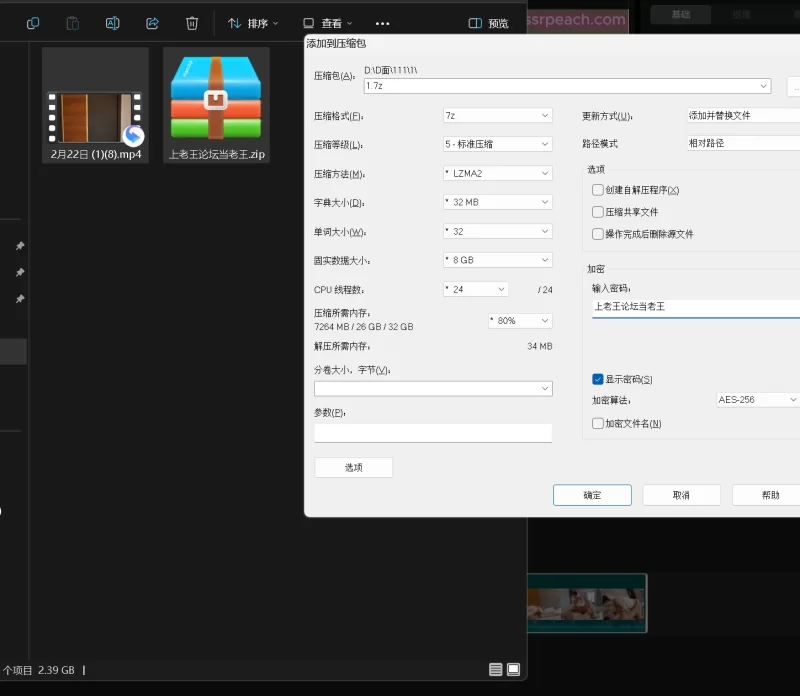Viewport: 800px width, 696px height.
Task: Switch to details list view icon
Action: pyautogui.click(x=496, y=669)
